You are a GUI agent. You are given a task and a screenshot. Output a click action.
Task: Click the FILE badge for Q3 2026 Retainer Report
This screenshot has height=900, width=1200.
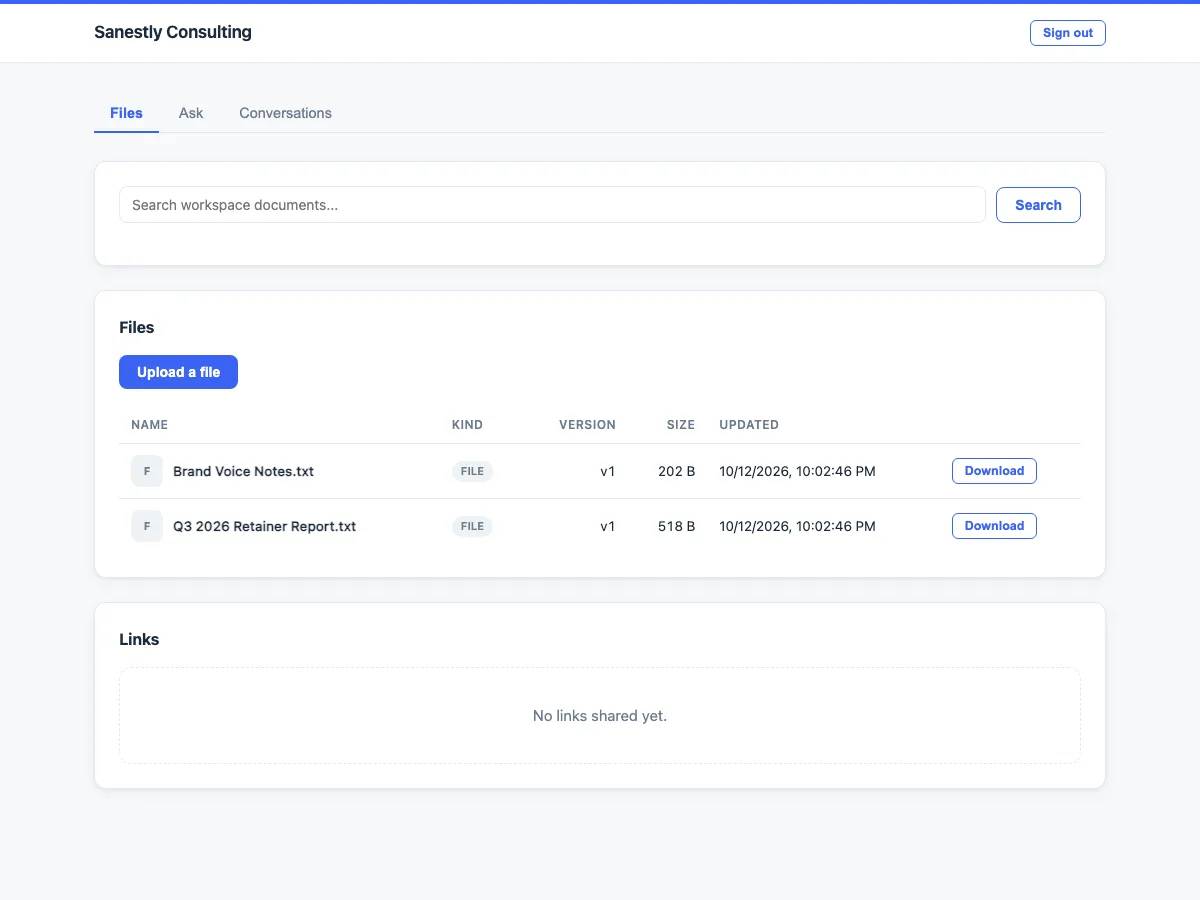[472, 526]
